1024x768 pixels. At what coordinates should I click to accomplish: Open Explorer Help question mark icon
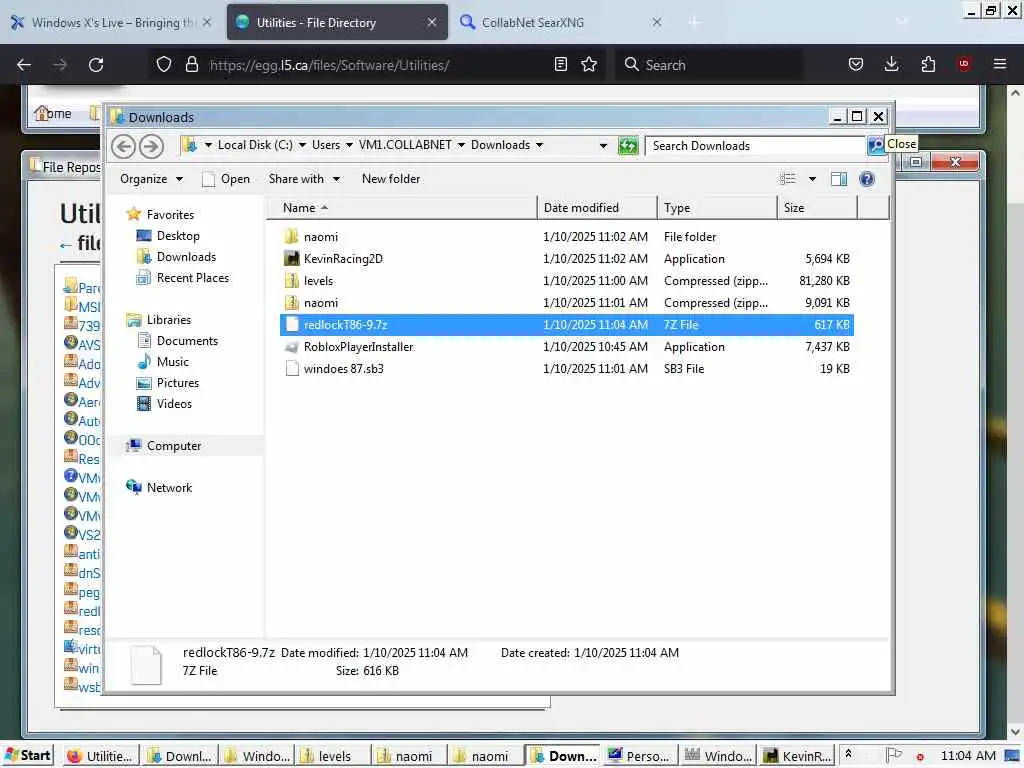[867, 179]
